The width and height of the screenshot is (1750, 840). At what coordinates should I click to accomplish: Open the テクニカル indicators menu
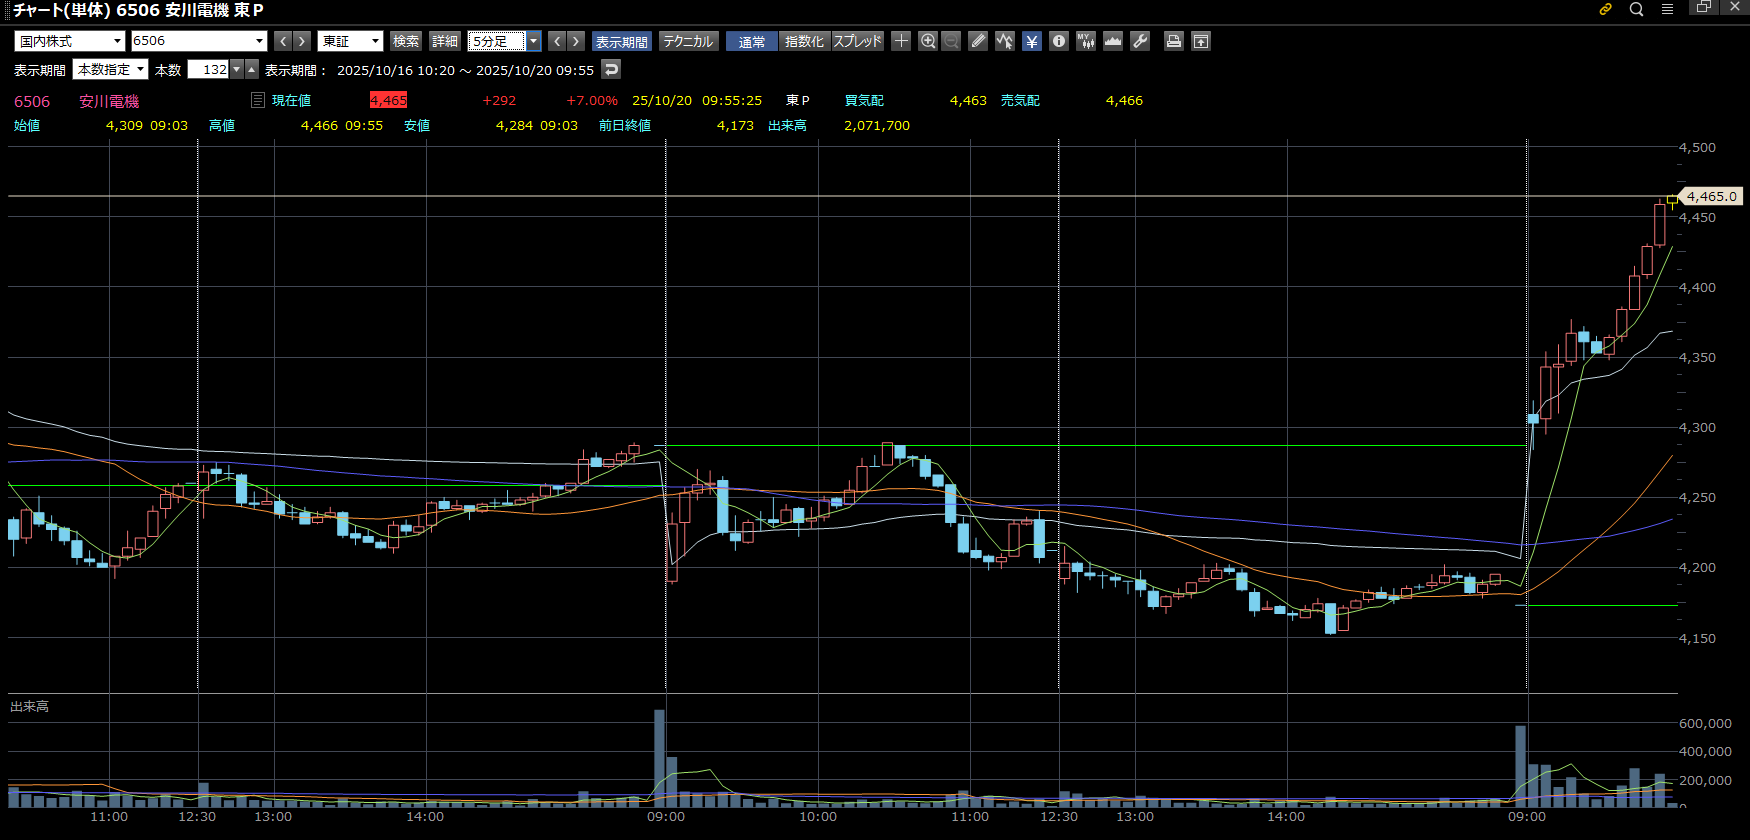(688, 41)
